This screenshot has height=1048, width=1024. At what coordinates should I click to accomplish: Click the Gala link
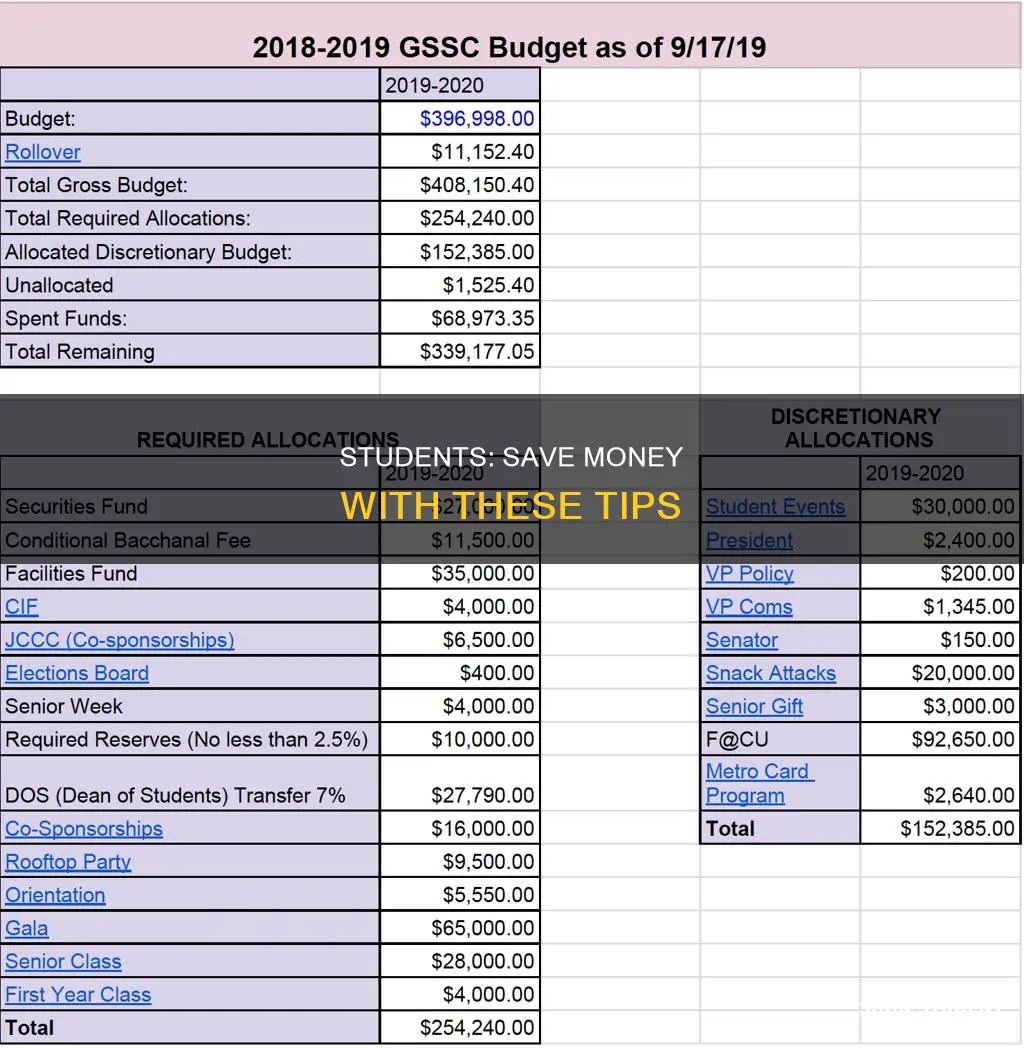pos(27,928)
